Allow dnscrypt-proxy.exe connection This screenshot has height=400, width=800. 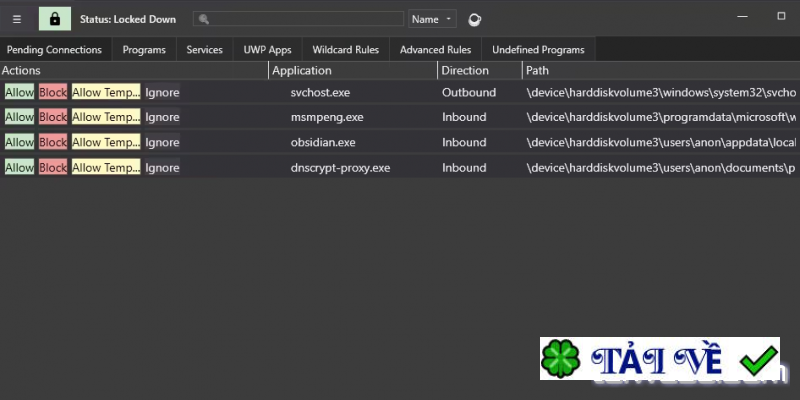coord(19,167)
